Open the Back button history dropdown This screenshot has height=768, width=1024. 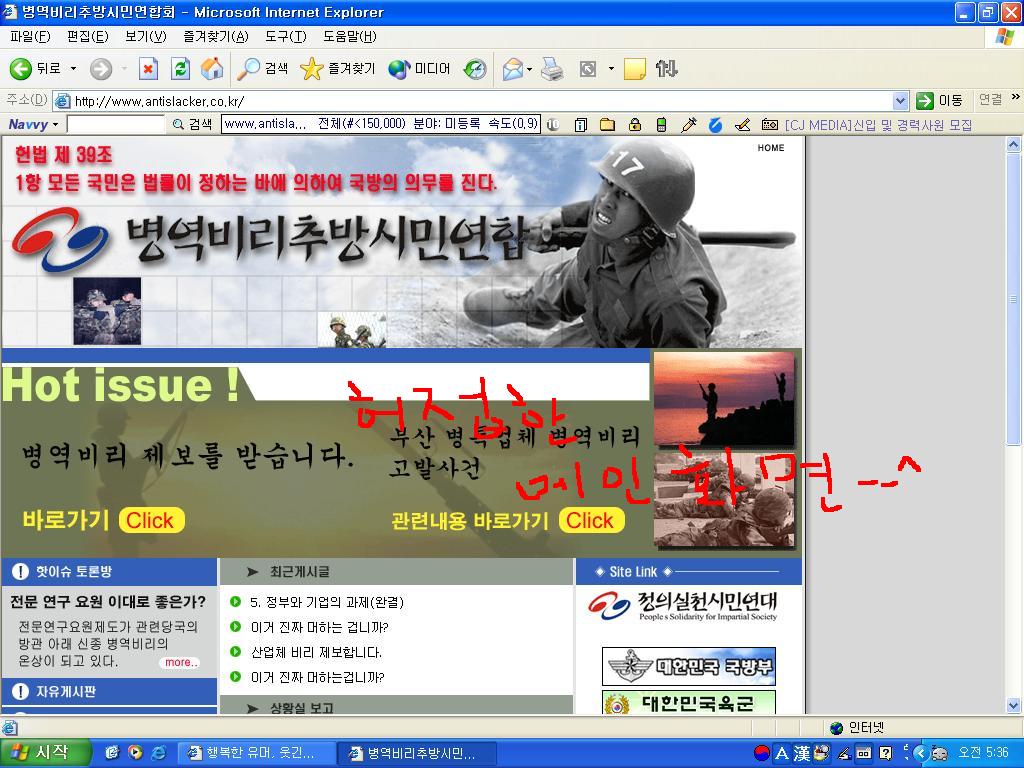[x=73, y=69]
